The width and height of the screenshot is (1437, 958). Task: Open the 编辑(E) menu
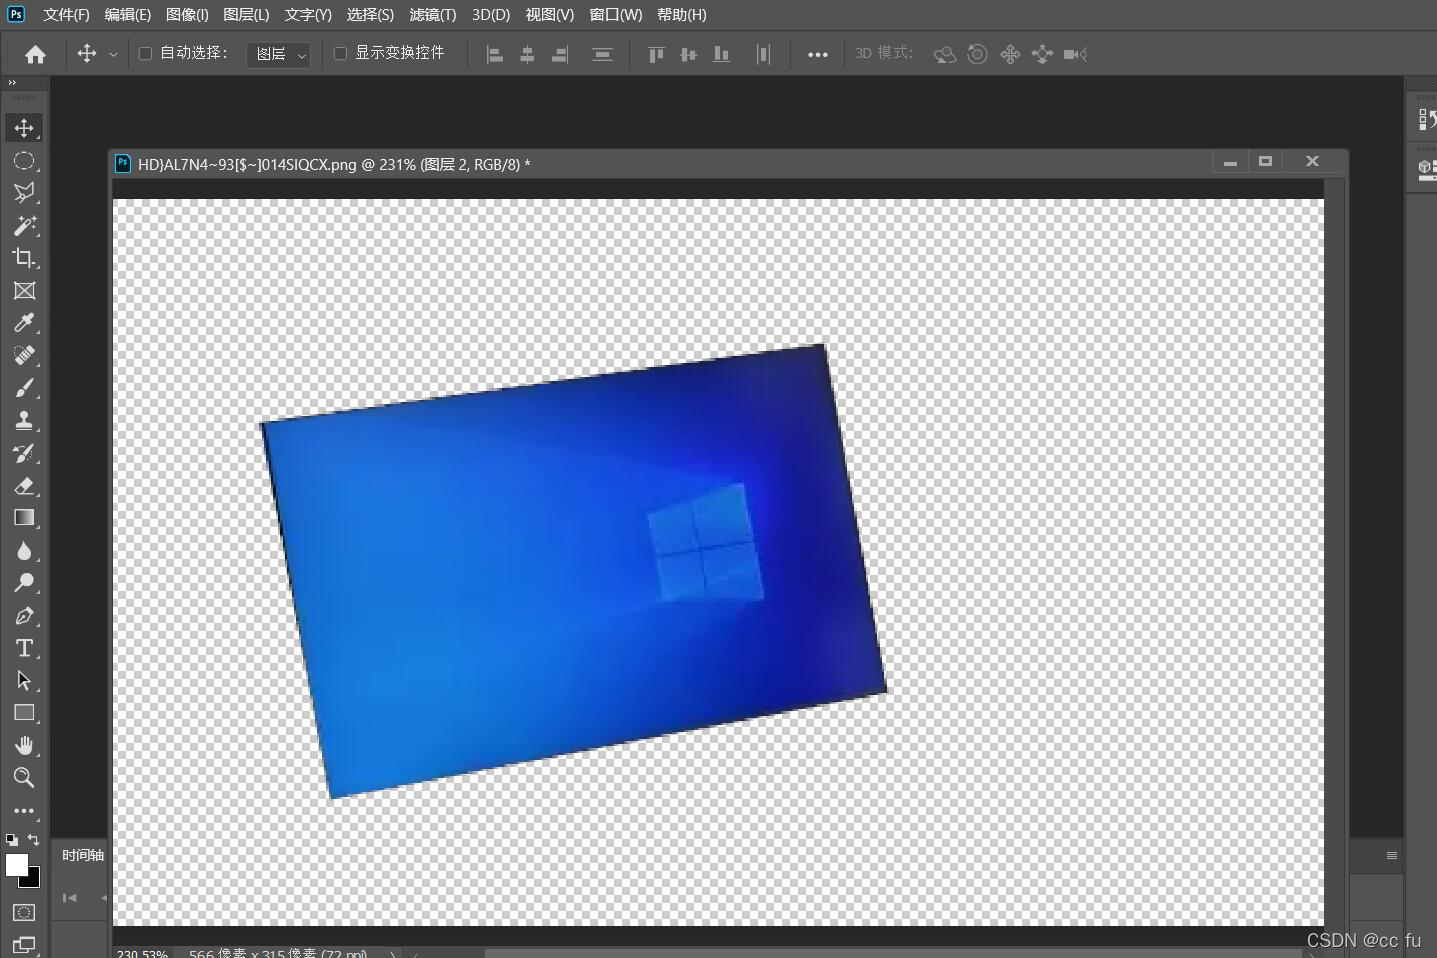[128, 14]
